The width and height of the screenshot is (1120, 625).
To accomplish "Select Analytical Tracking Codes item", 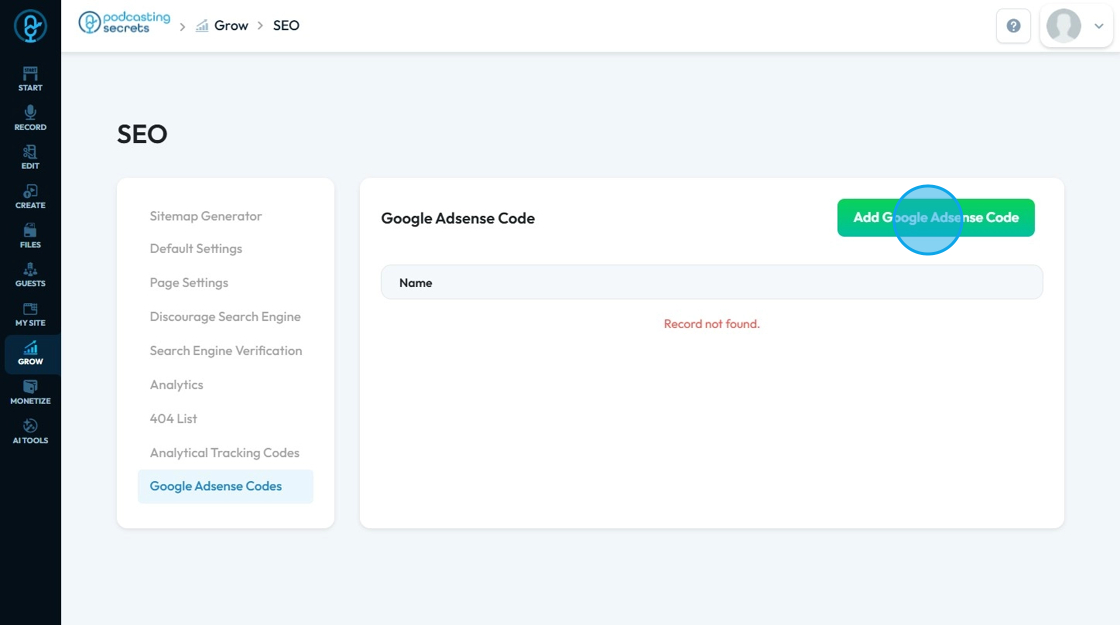I will [x=225, y=453].
